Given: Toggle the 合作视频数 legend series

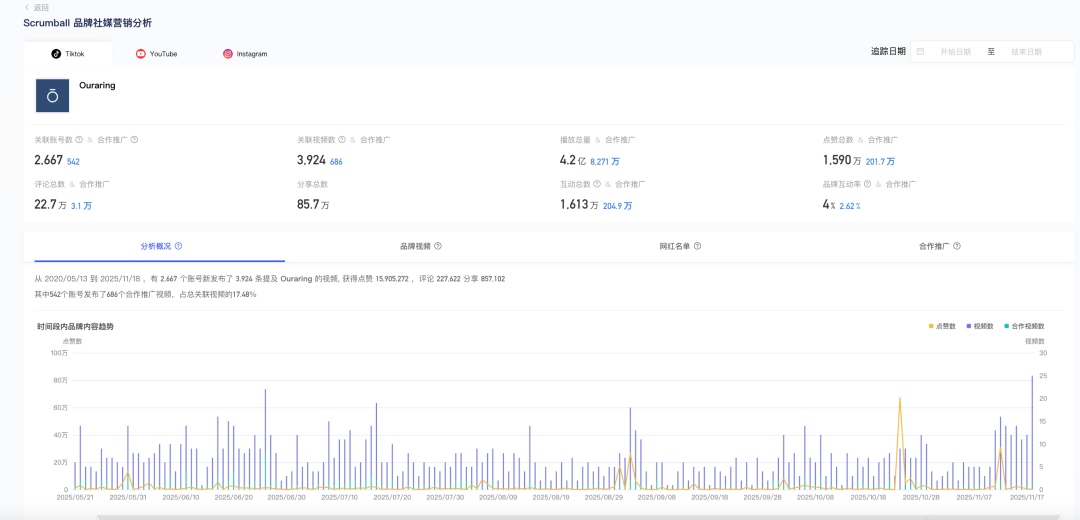Looking at the screenshot, I should click(x=1024, y=326).
